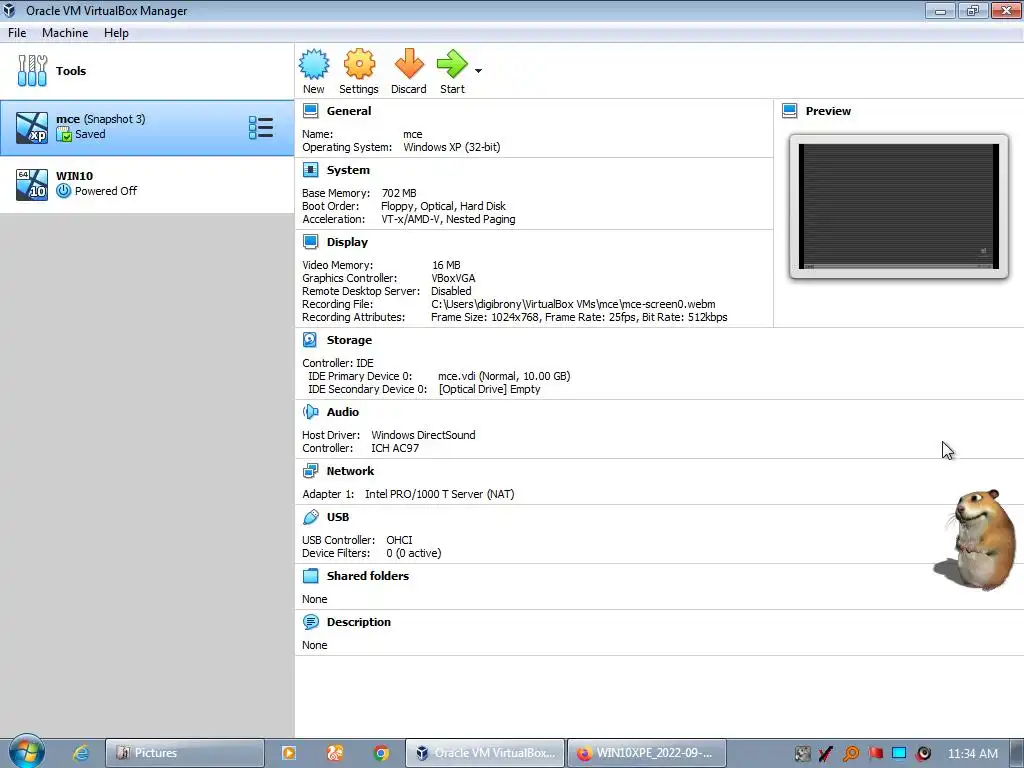Click the Intel PRO/1000 T Server (NAT) text
The width and height of the screenshot is (1024, 768).
click(440, 494)
